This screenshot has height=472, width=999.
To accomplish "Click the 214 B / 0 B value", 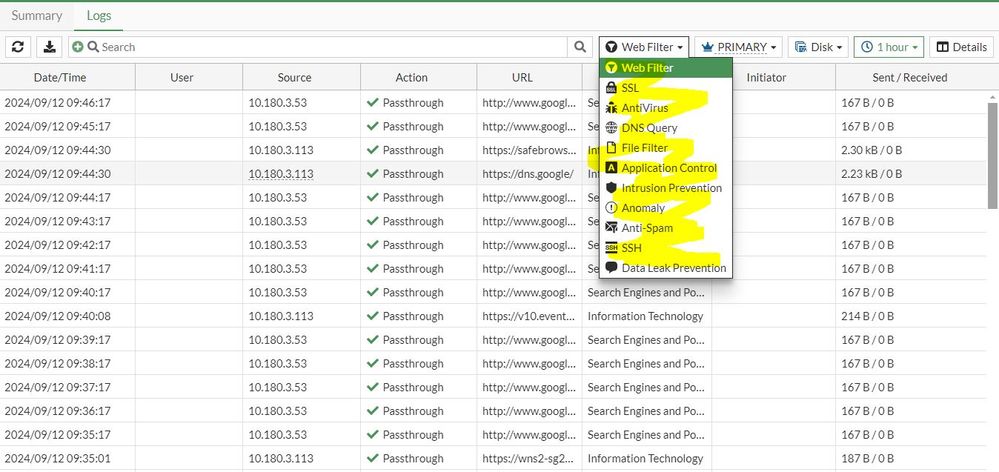I will pos(868,316).
